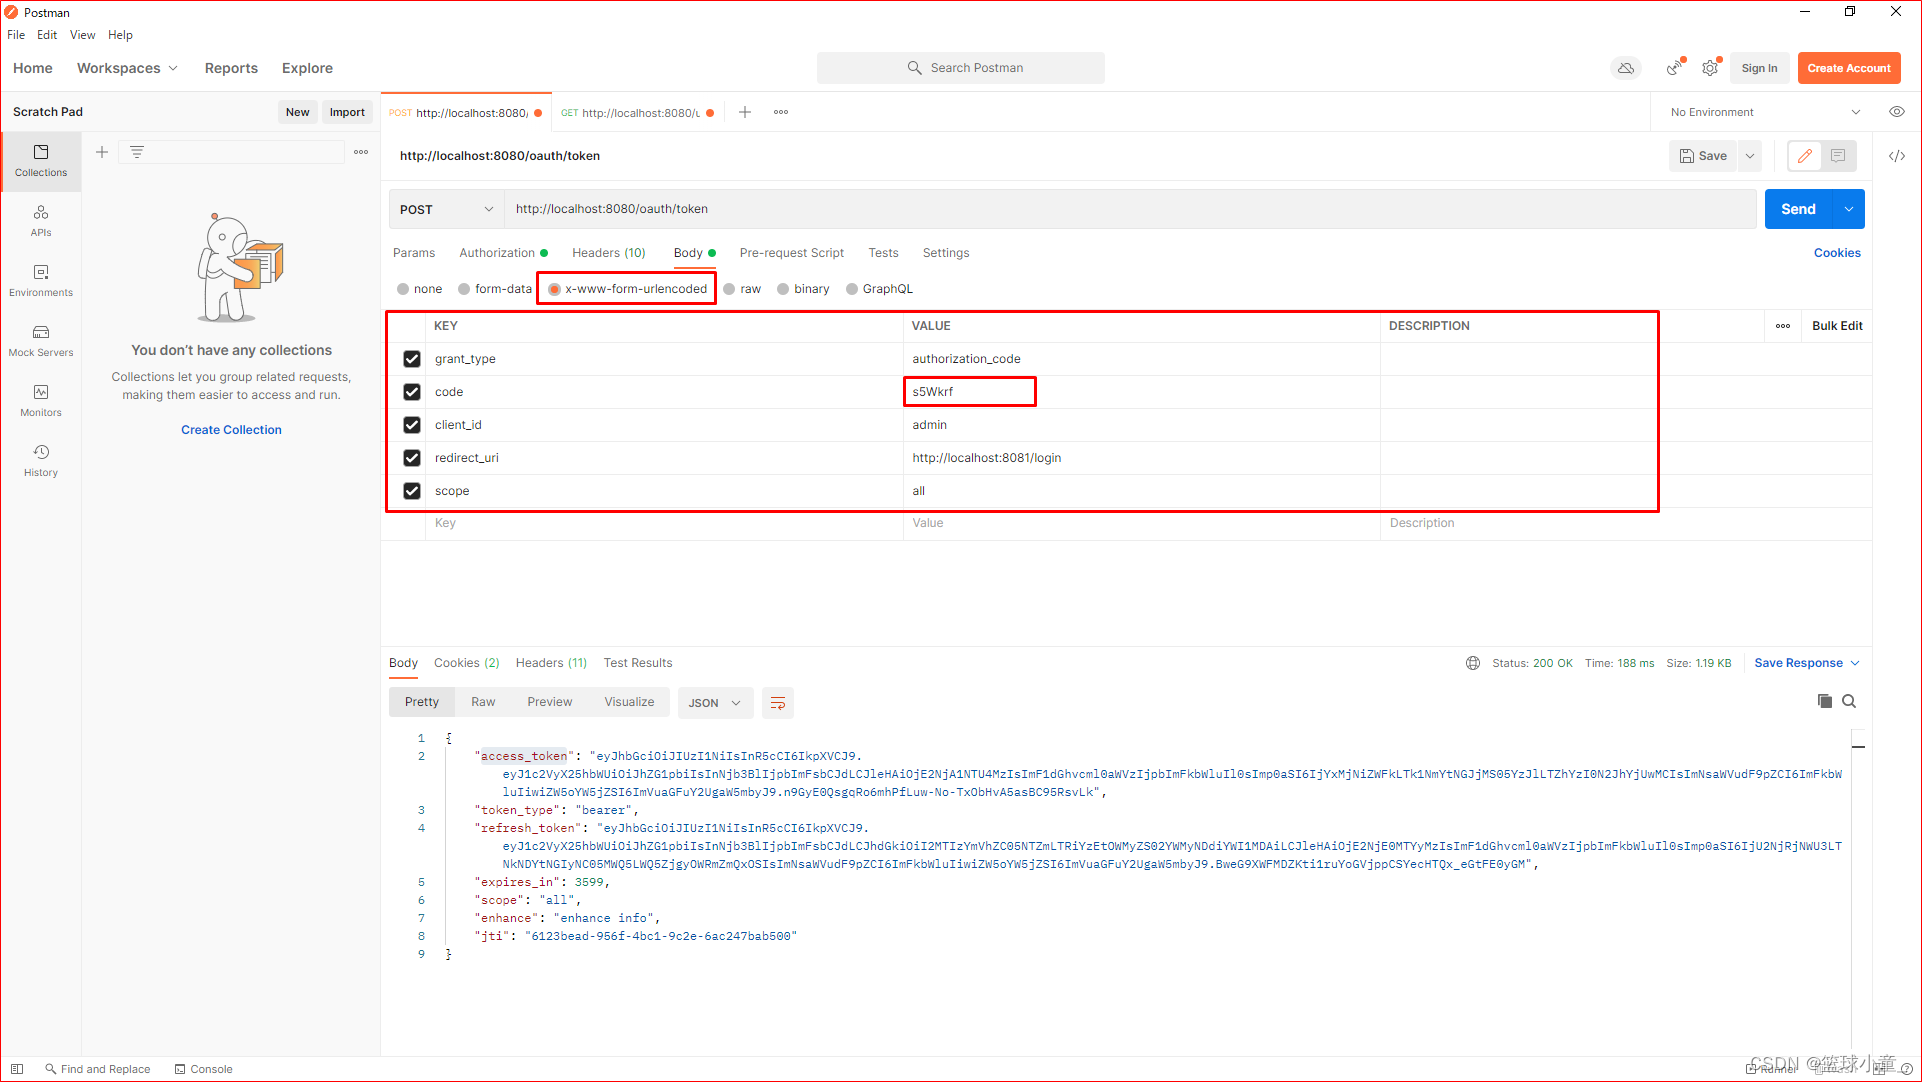The image size is (1922, 1082).
Task: Toggle the two-pane view icon in status bar
Action: pyautogui.click(x=17, y=1069)
